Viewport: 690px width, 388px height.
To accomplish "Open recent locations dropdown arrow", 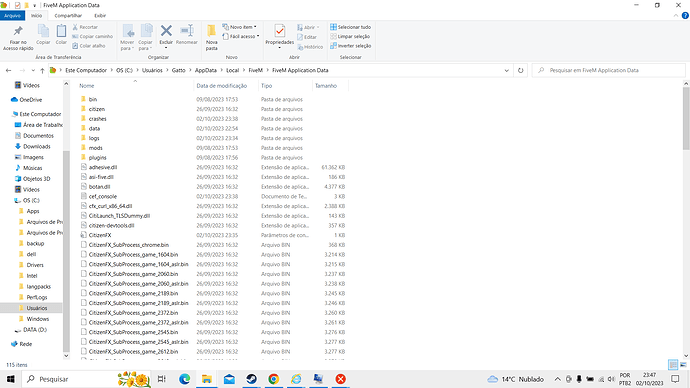I will 33,70.
